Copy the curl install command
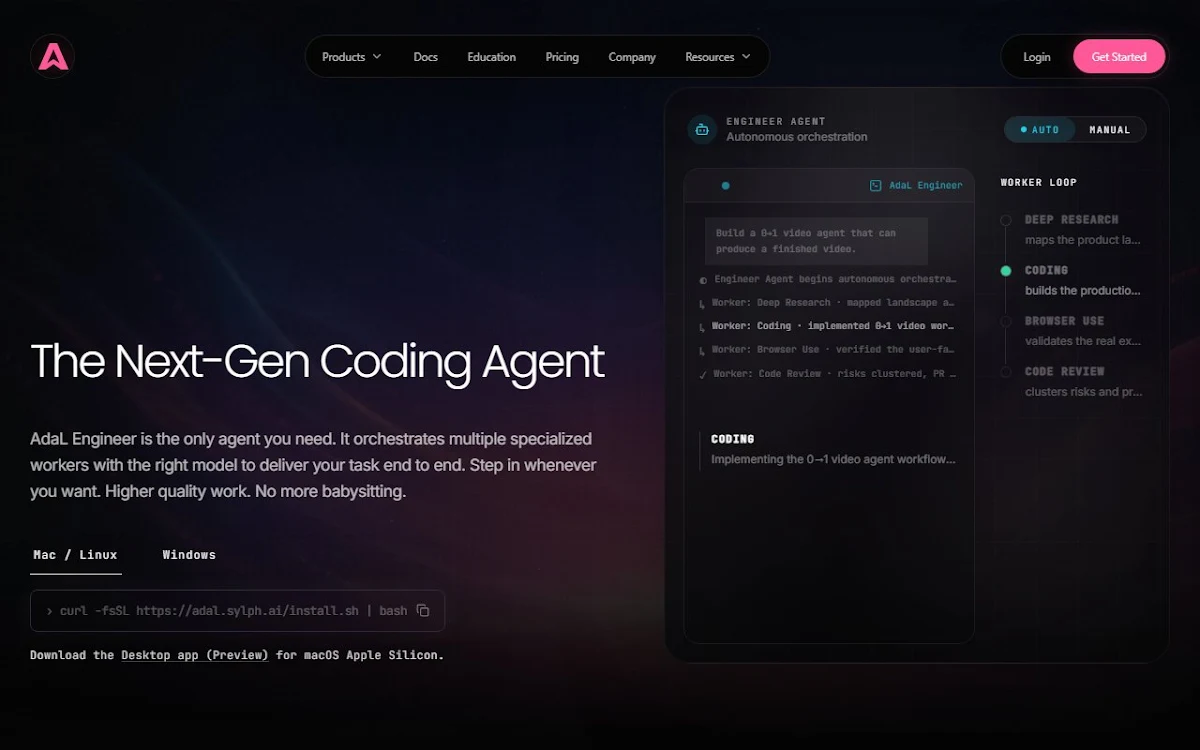 point(423,610)
